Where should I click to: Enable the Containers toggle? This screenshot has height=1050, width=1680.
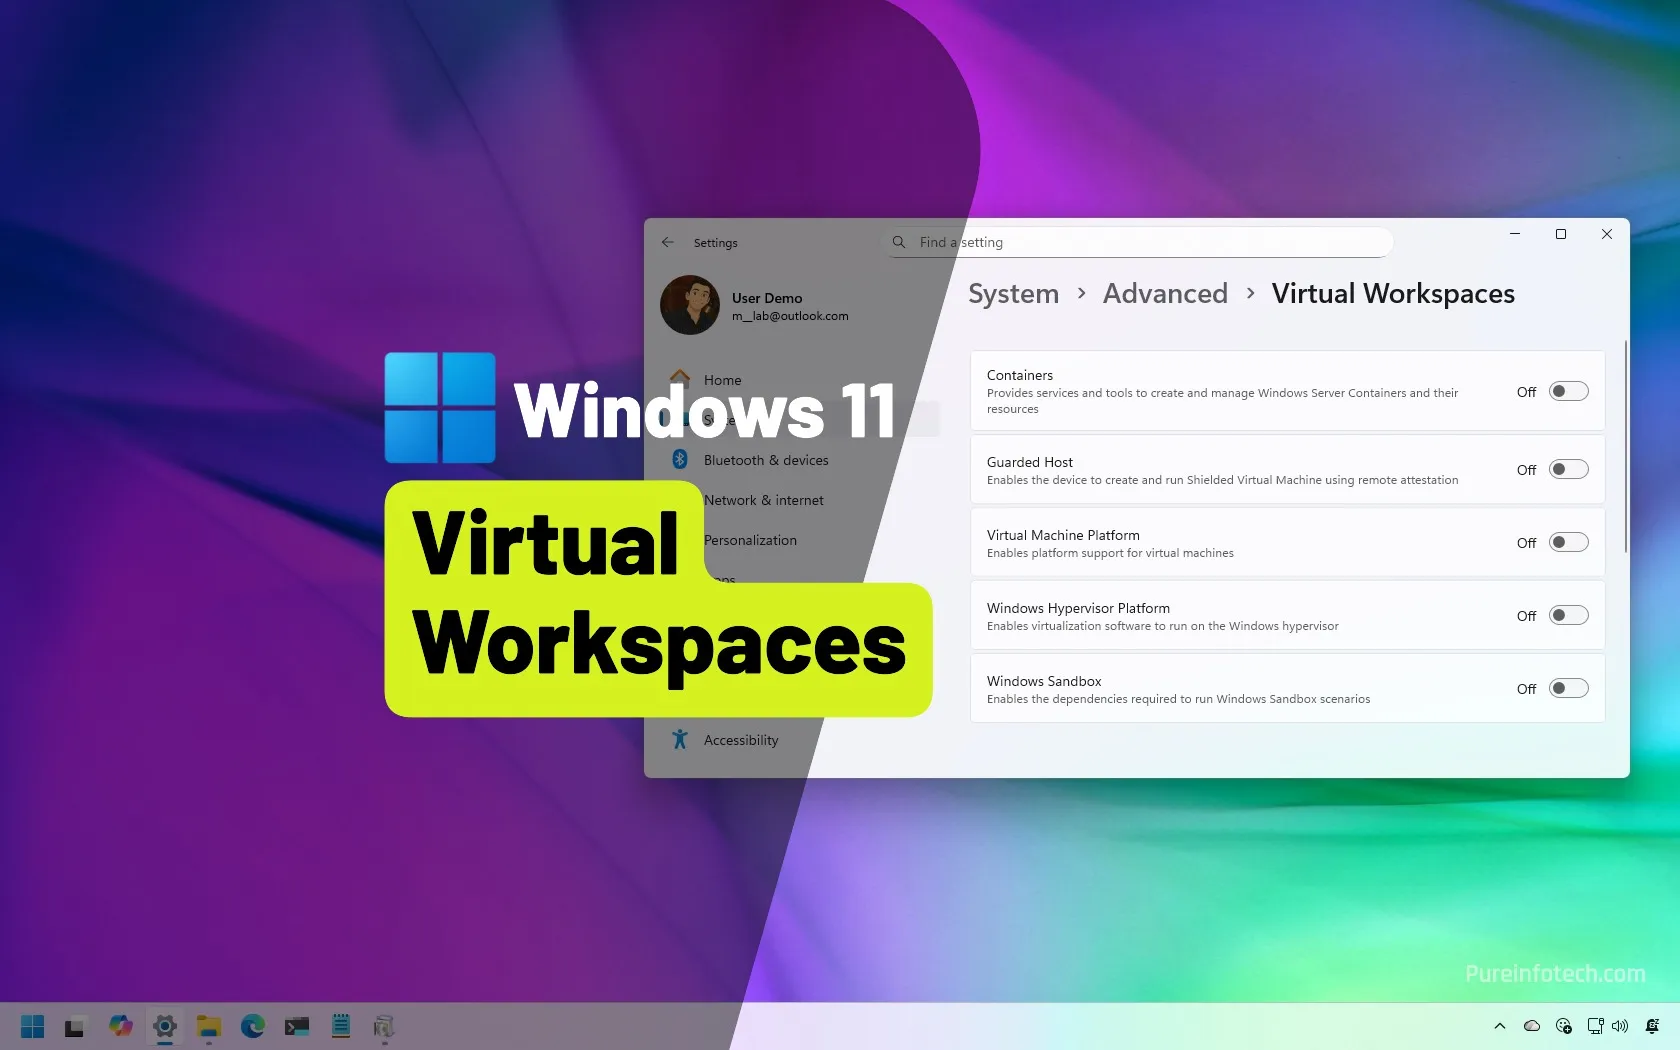pyautogui.click(x=1567, y=391)
